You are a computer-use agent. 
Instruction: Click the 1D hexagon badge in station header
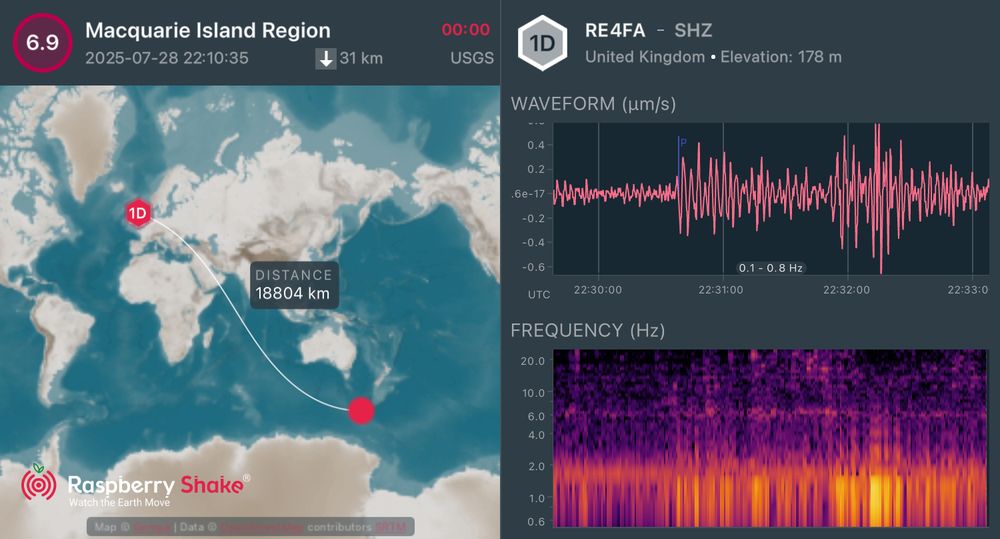pyautogui.click(x=542, y=43)
